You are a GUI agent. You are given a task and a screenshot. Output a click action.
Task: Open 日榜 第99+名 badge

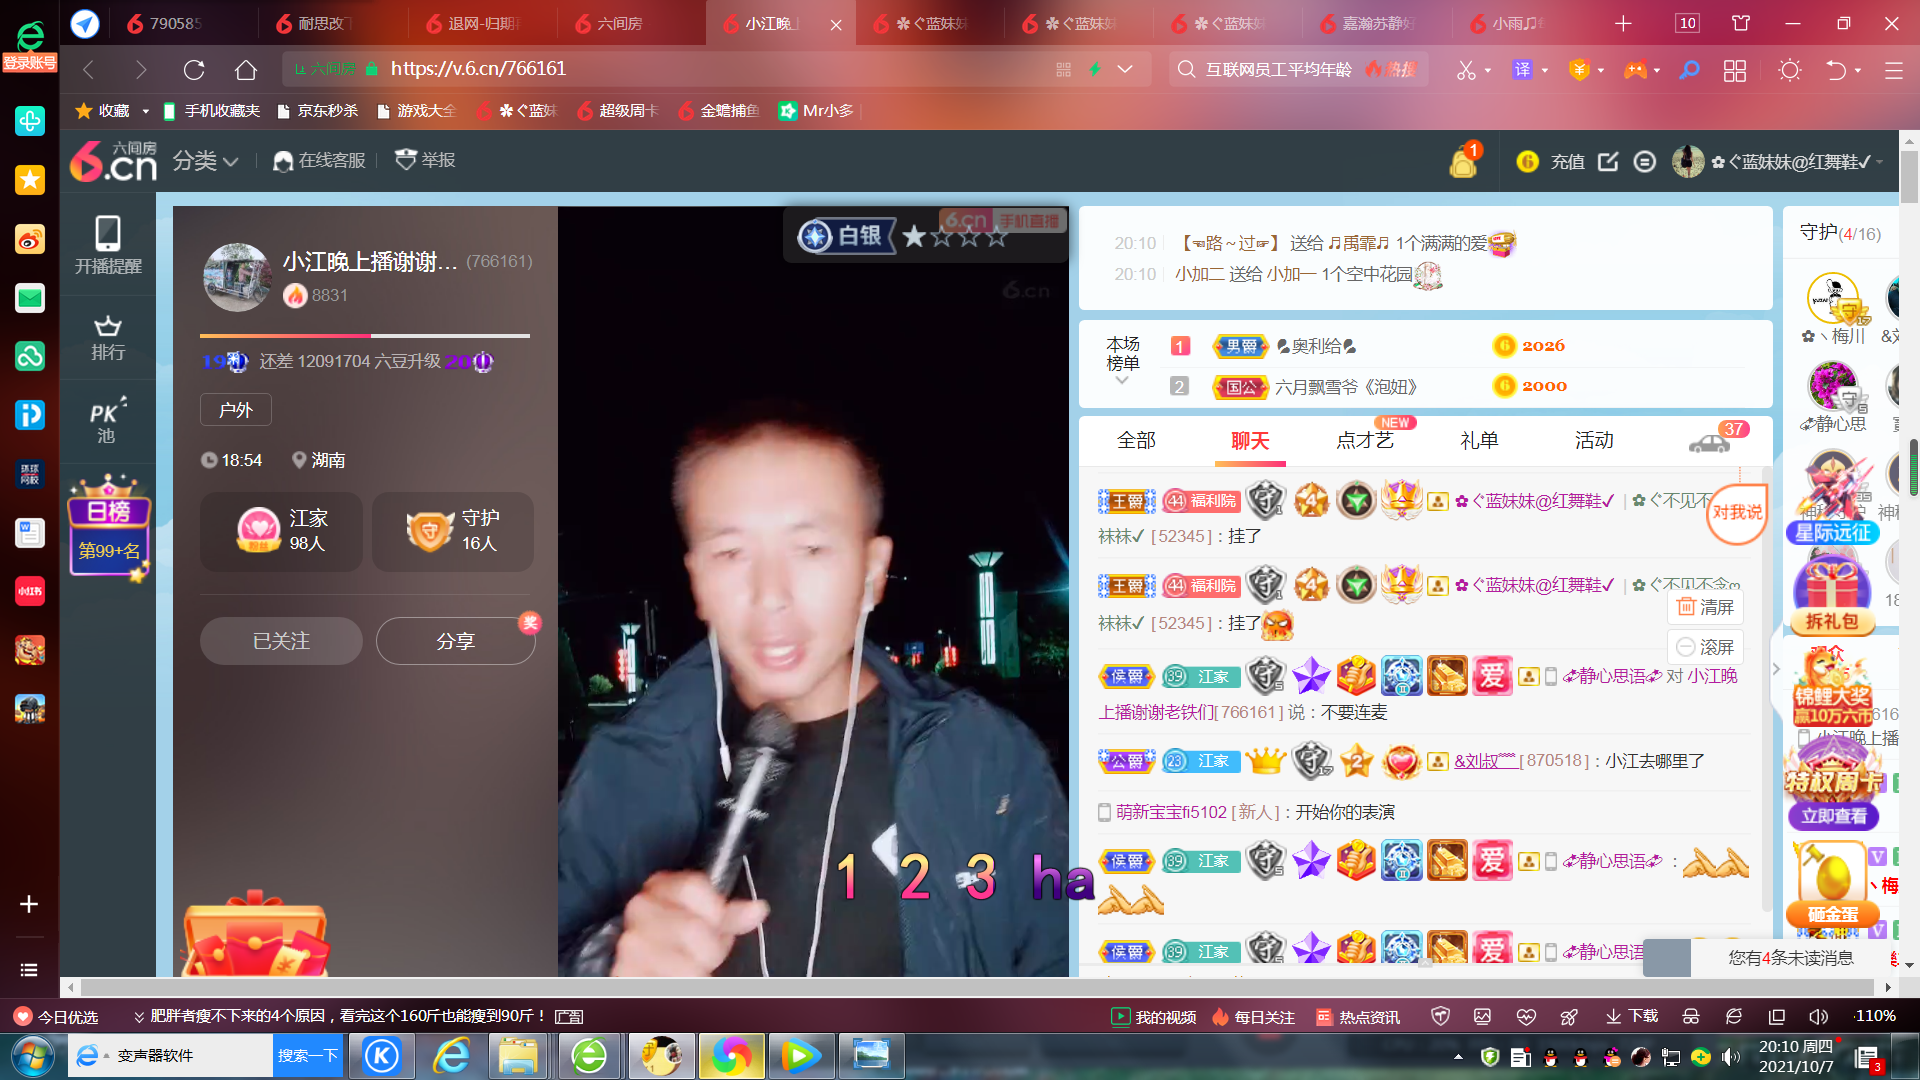(109, 526)
